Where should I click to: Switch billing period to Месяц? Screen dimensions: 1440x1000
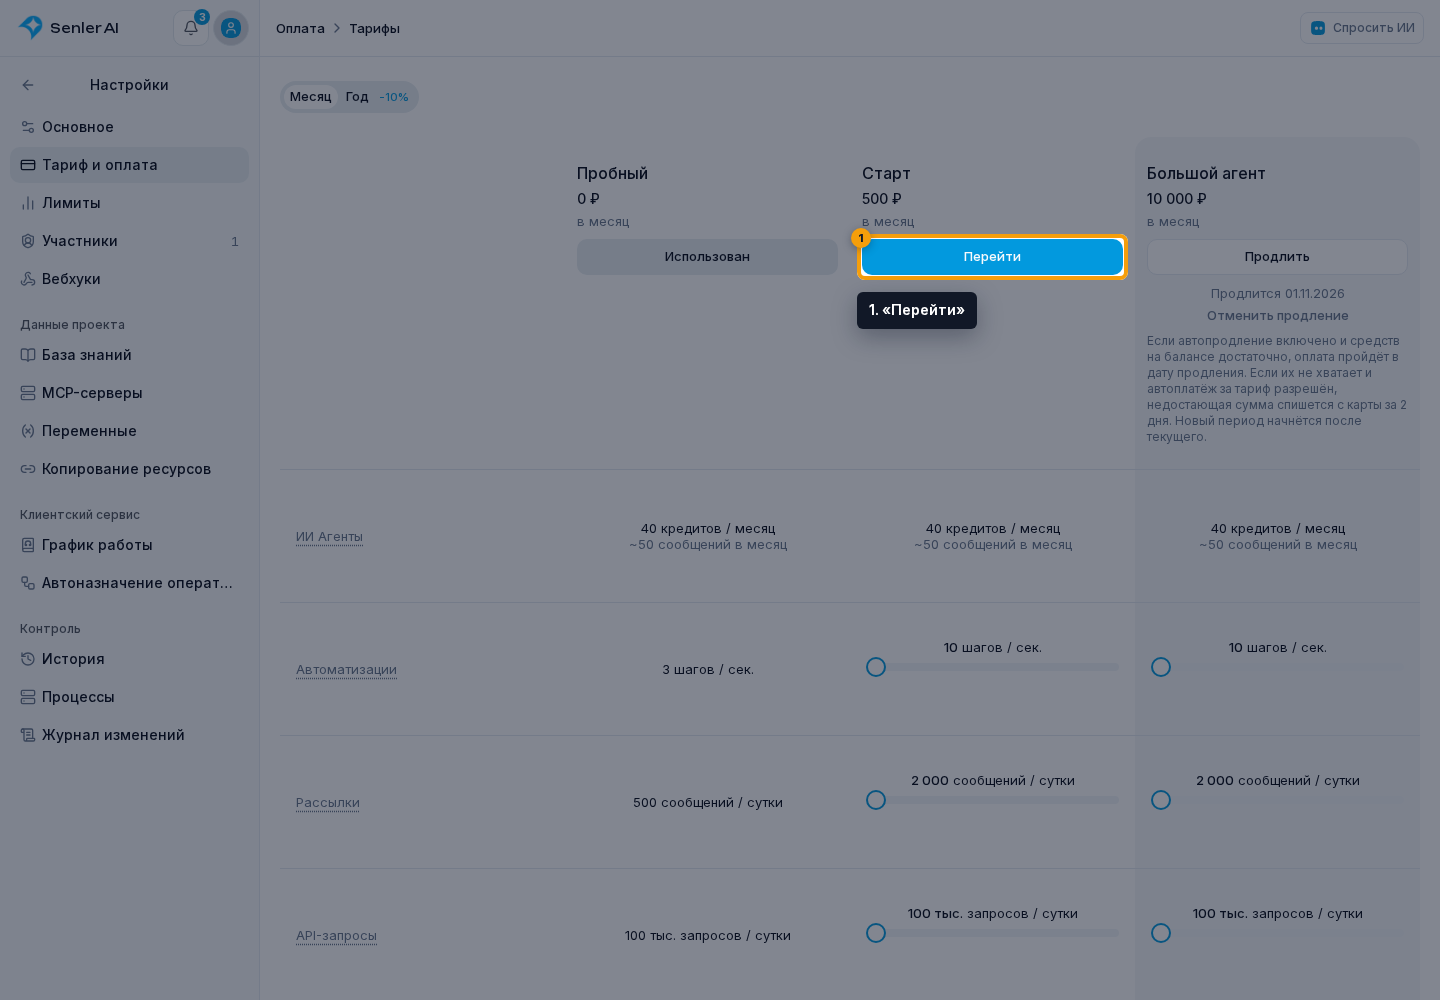310,97
